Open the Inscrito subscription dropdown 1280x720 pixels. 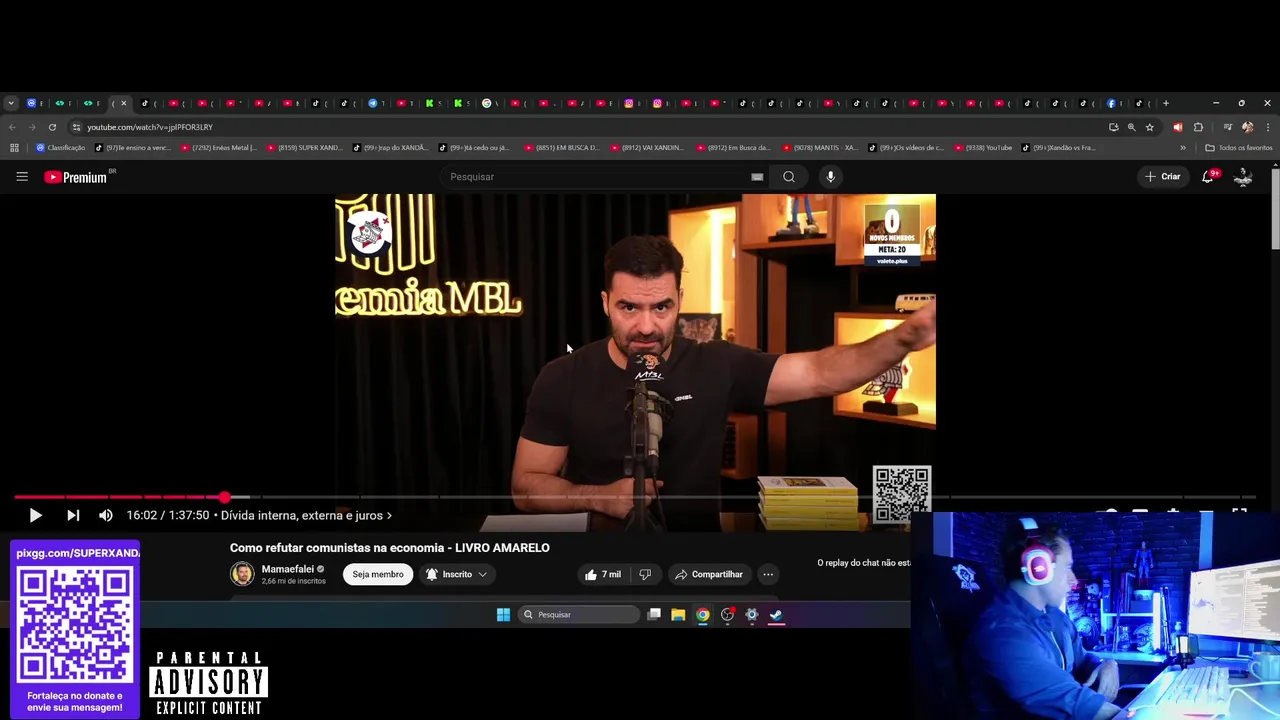[457, 574]
